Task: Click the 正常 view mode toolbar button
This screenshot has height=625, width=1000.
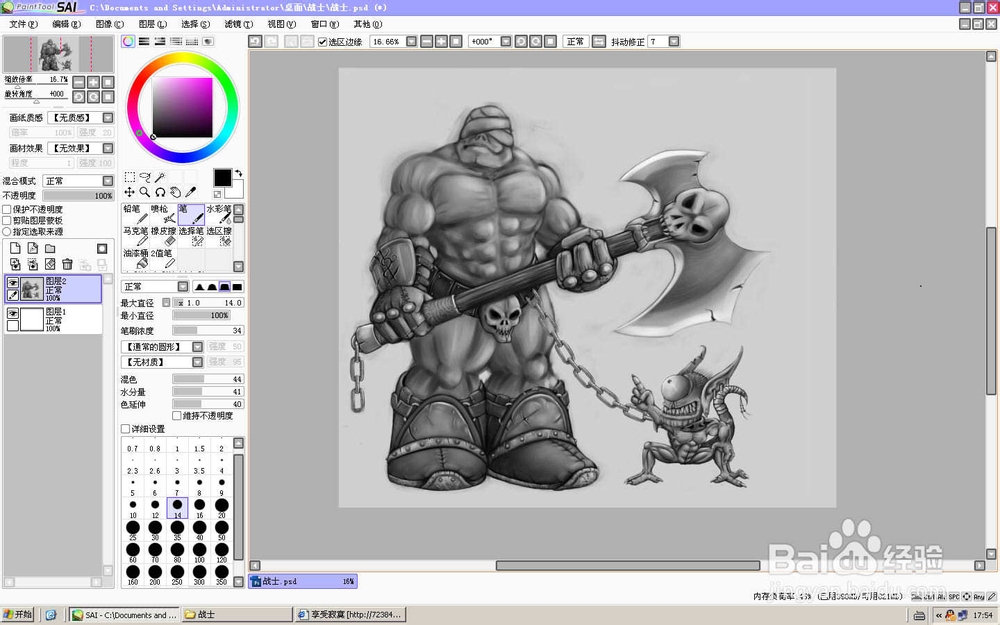Action: pyautogui.click(x=575, y=41)
